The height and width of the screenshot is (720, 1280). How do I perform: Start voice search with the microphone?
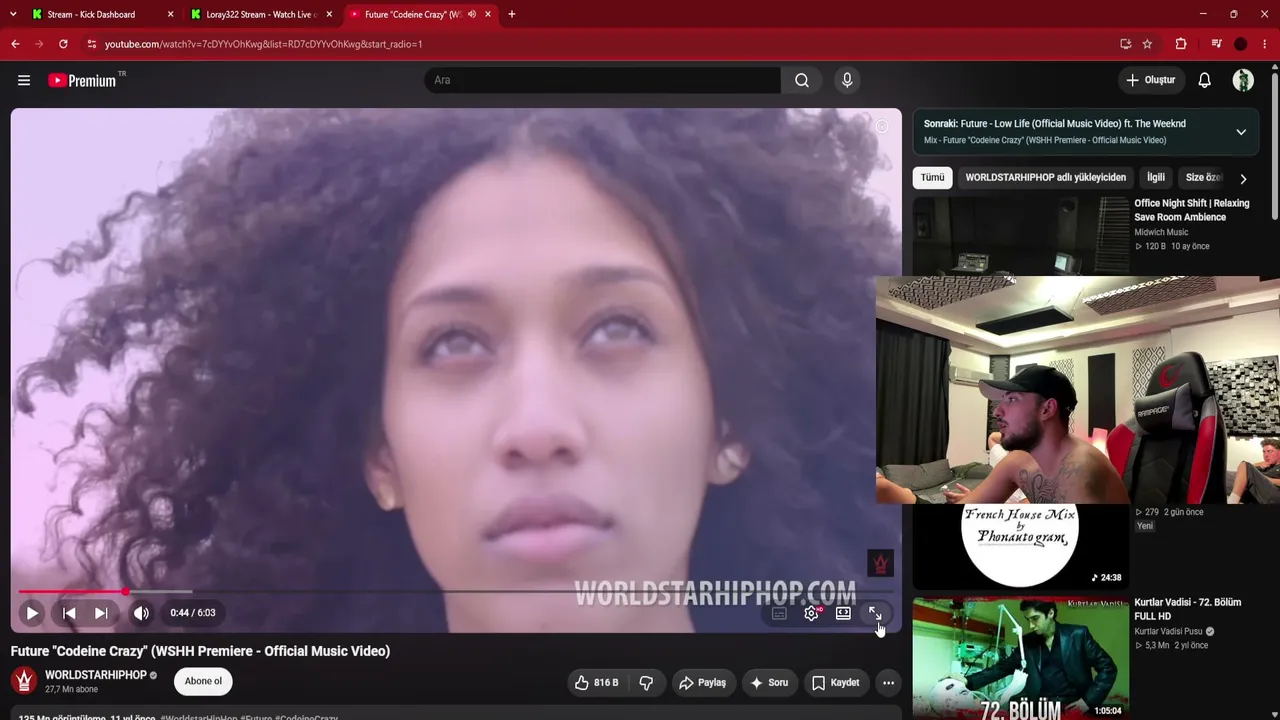tap(847, 80)
